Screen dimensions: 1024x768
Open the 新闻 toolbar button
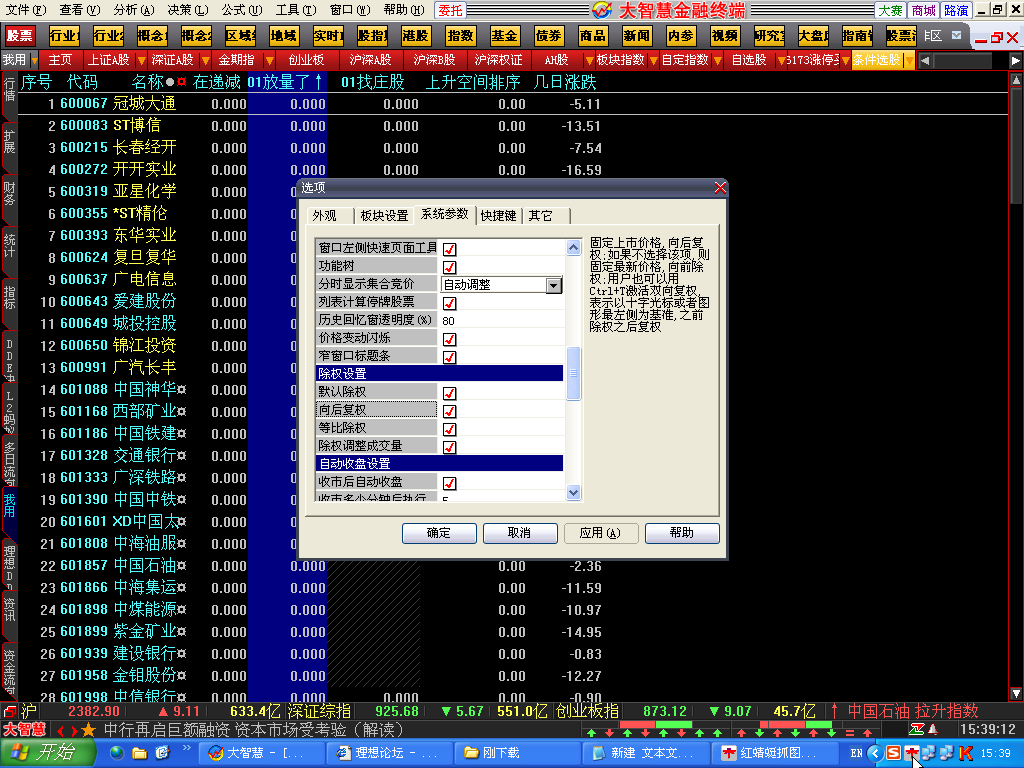pyautogui.click(x=637, y=35)
